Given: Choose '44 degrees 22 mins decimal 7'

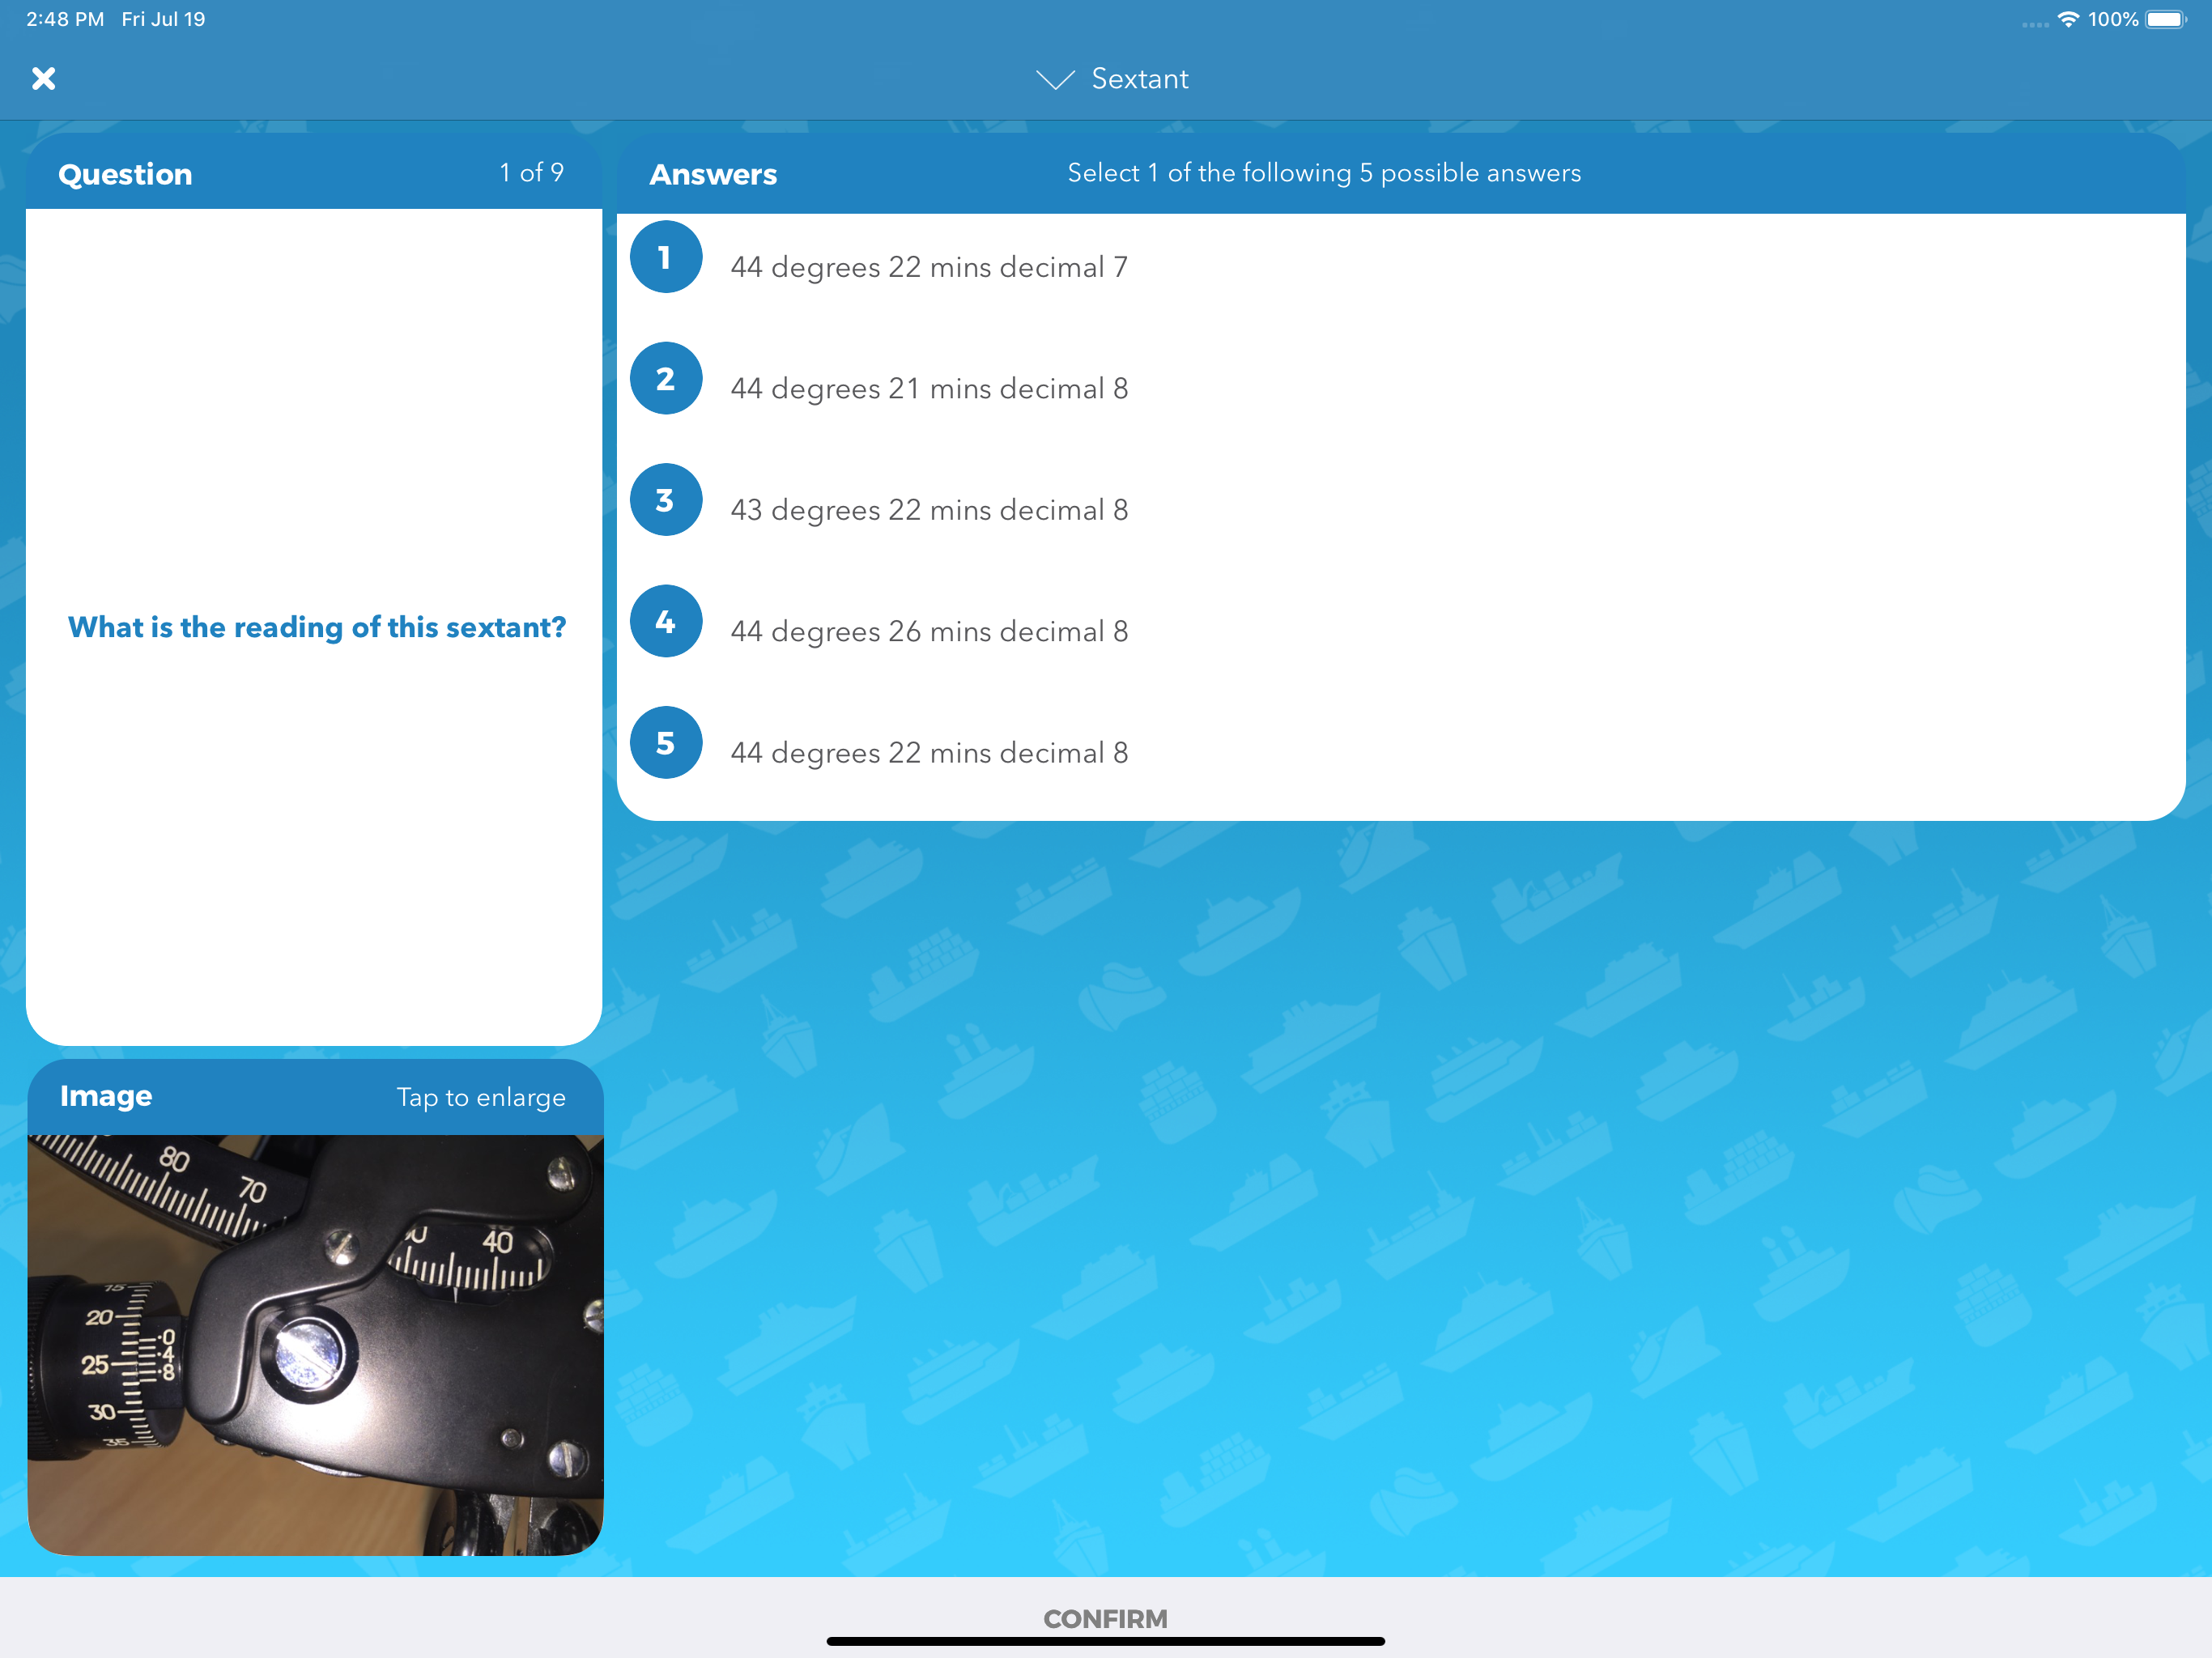Looking at the screenshot, I should [x=929, y=267].
